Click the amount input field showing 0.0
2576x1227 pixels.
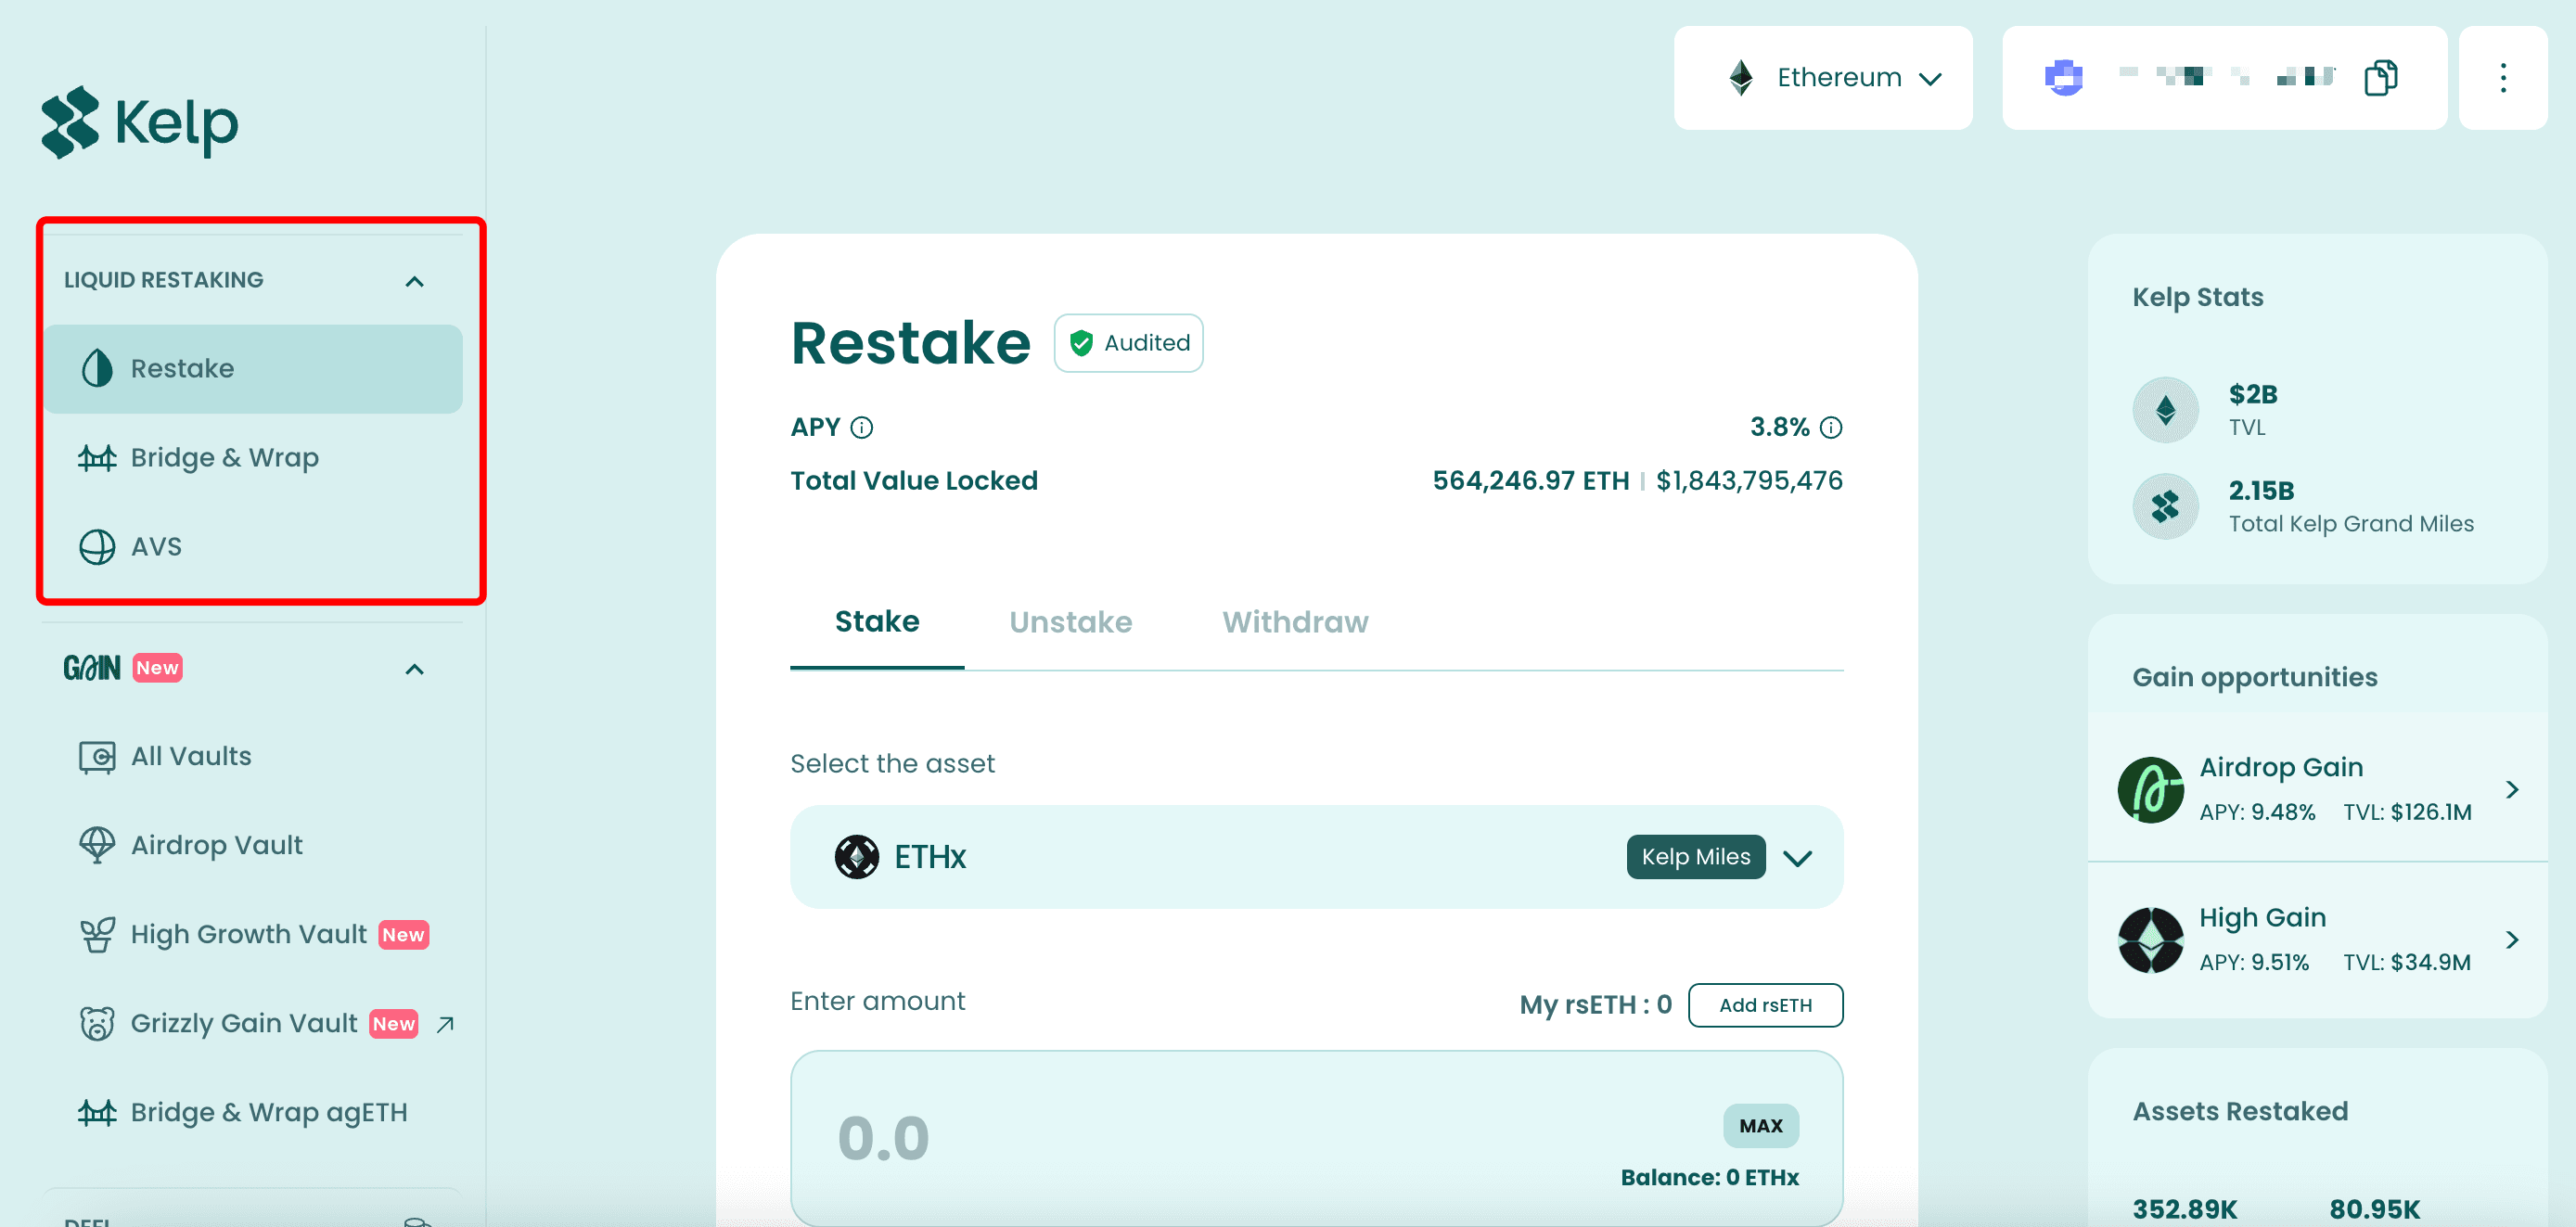pyautogui.click(x=1316, y=1138)
